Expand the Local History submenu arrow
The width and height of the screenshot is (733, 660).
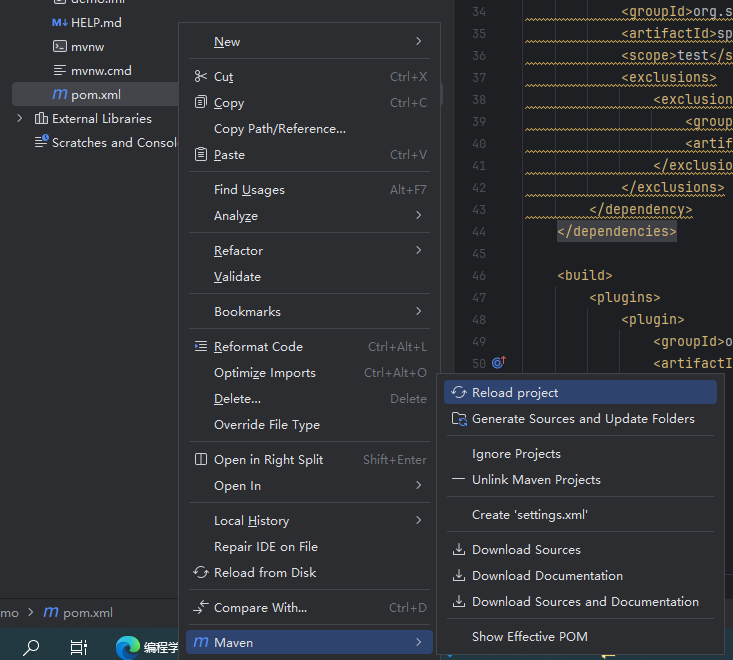pos(419,520)
